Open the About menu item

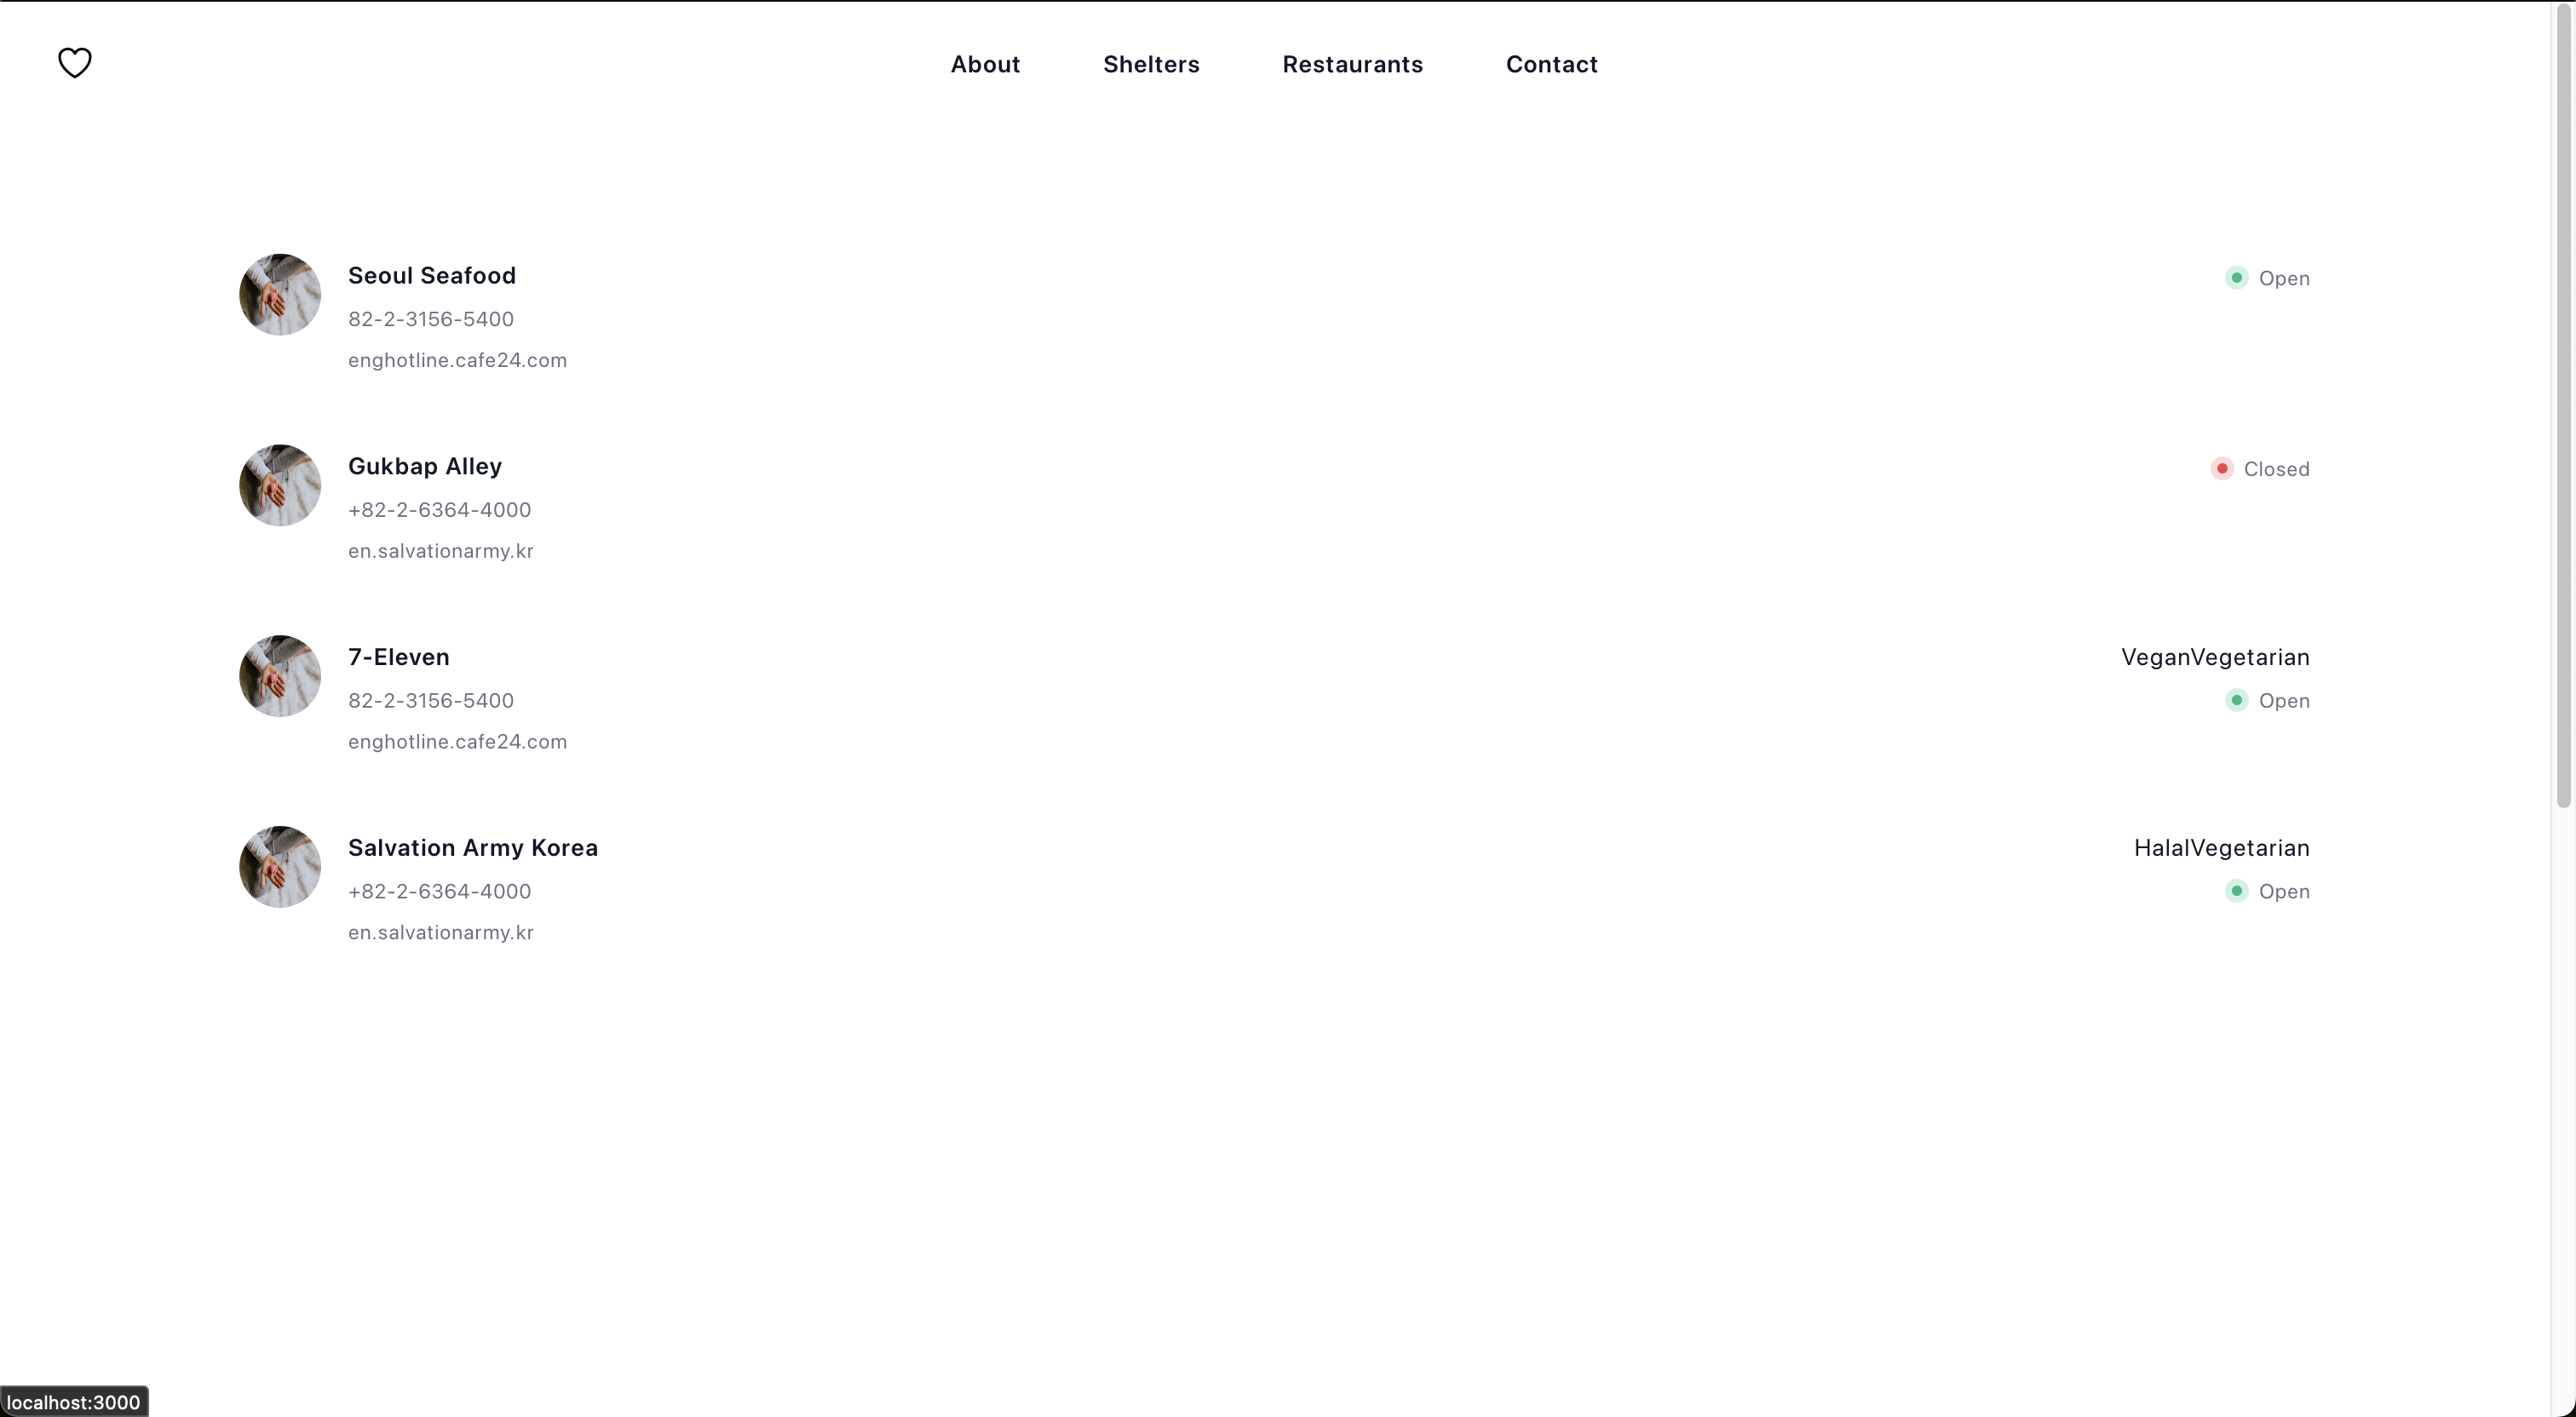984,65
